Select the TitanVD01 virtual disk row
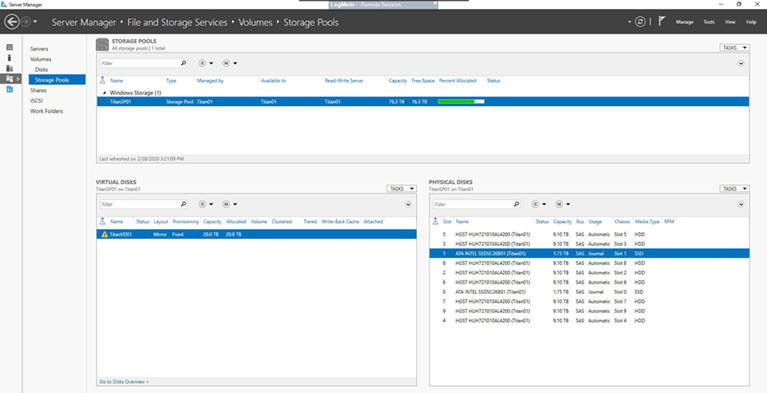This screenshot has height=393, width=767. click(x=256, y=234)
